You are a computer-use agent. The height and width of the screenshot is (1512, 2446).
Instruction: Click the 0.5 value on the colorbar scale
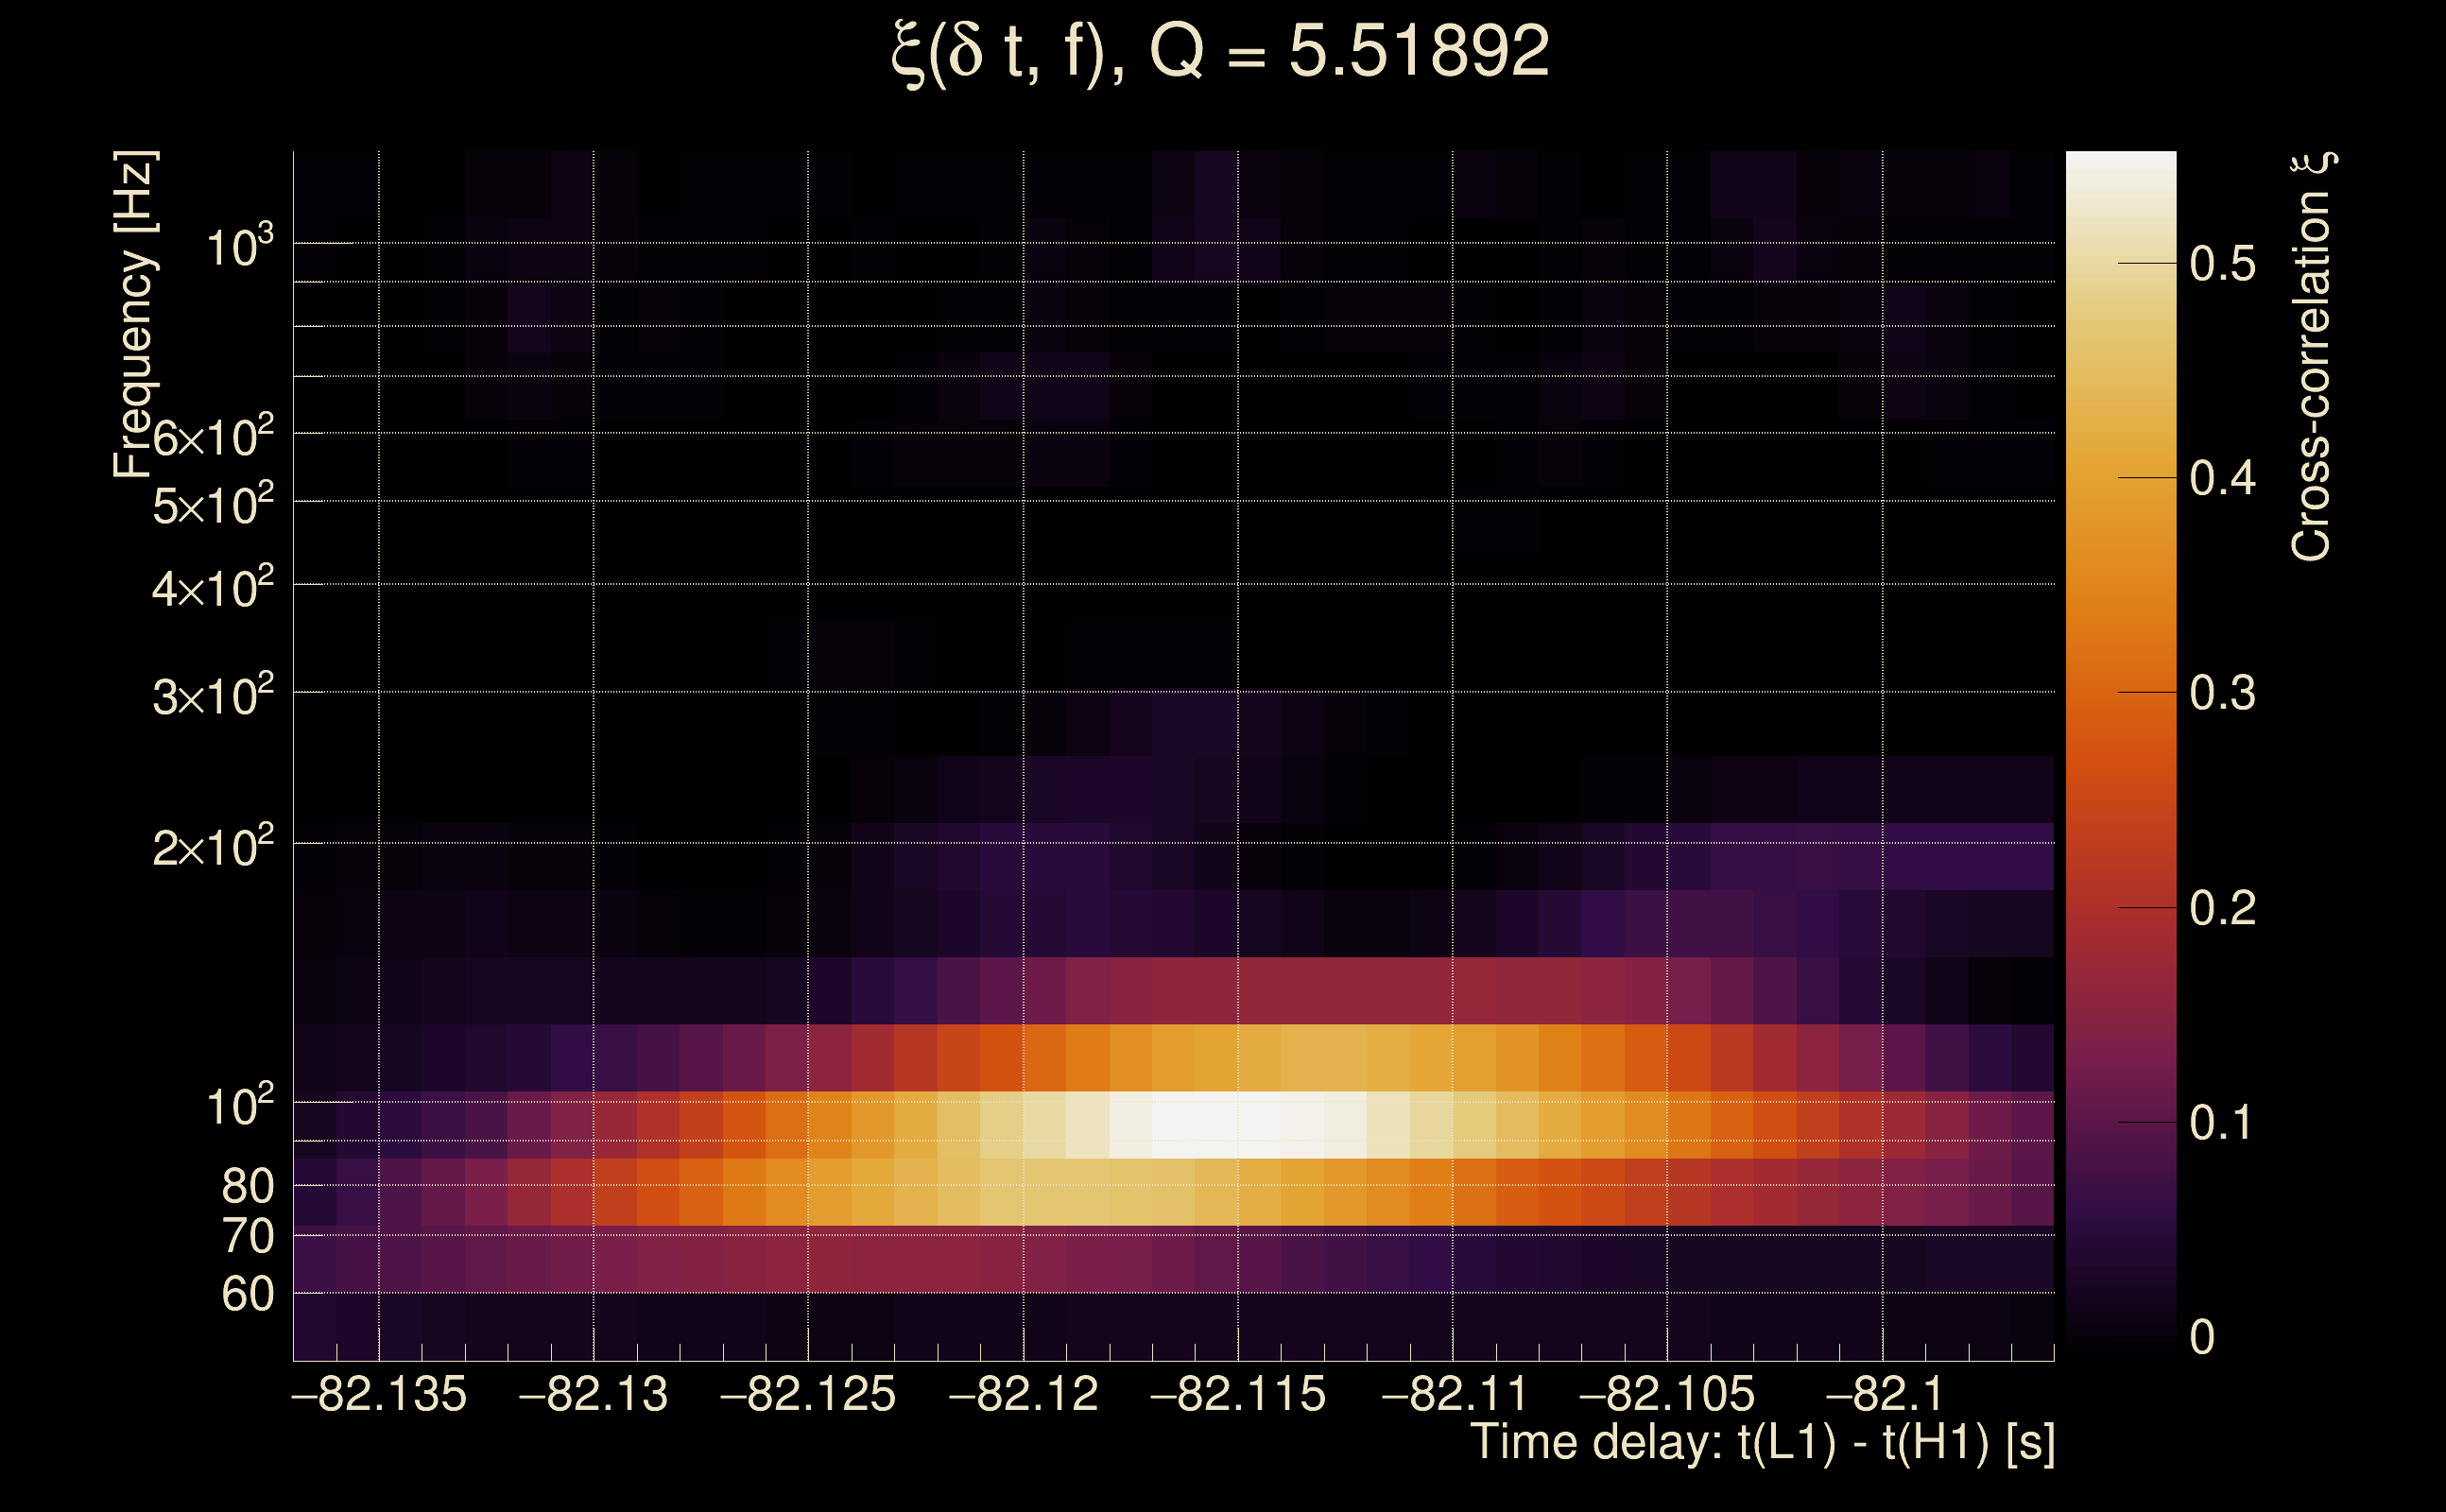point(2222,264)
